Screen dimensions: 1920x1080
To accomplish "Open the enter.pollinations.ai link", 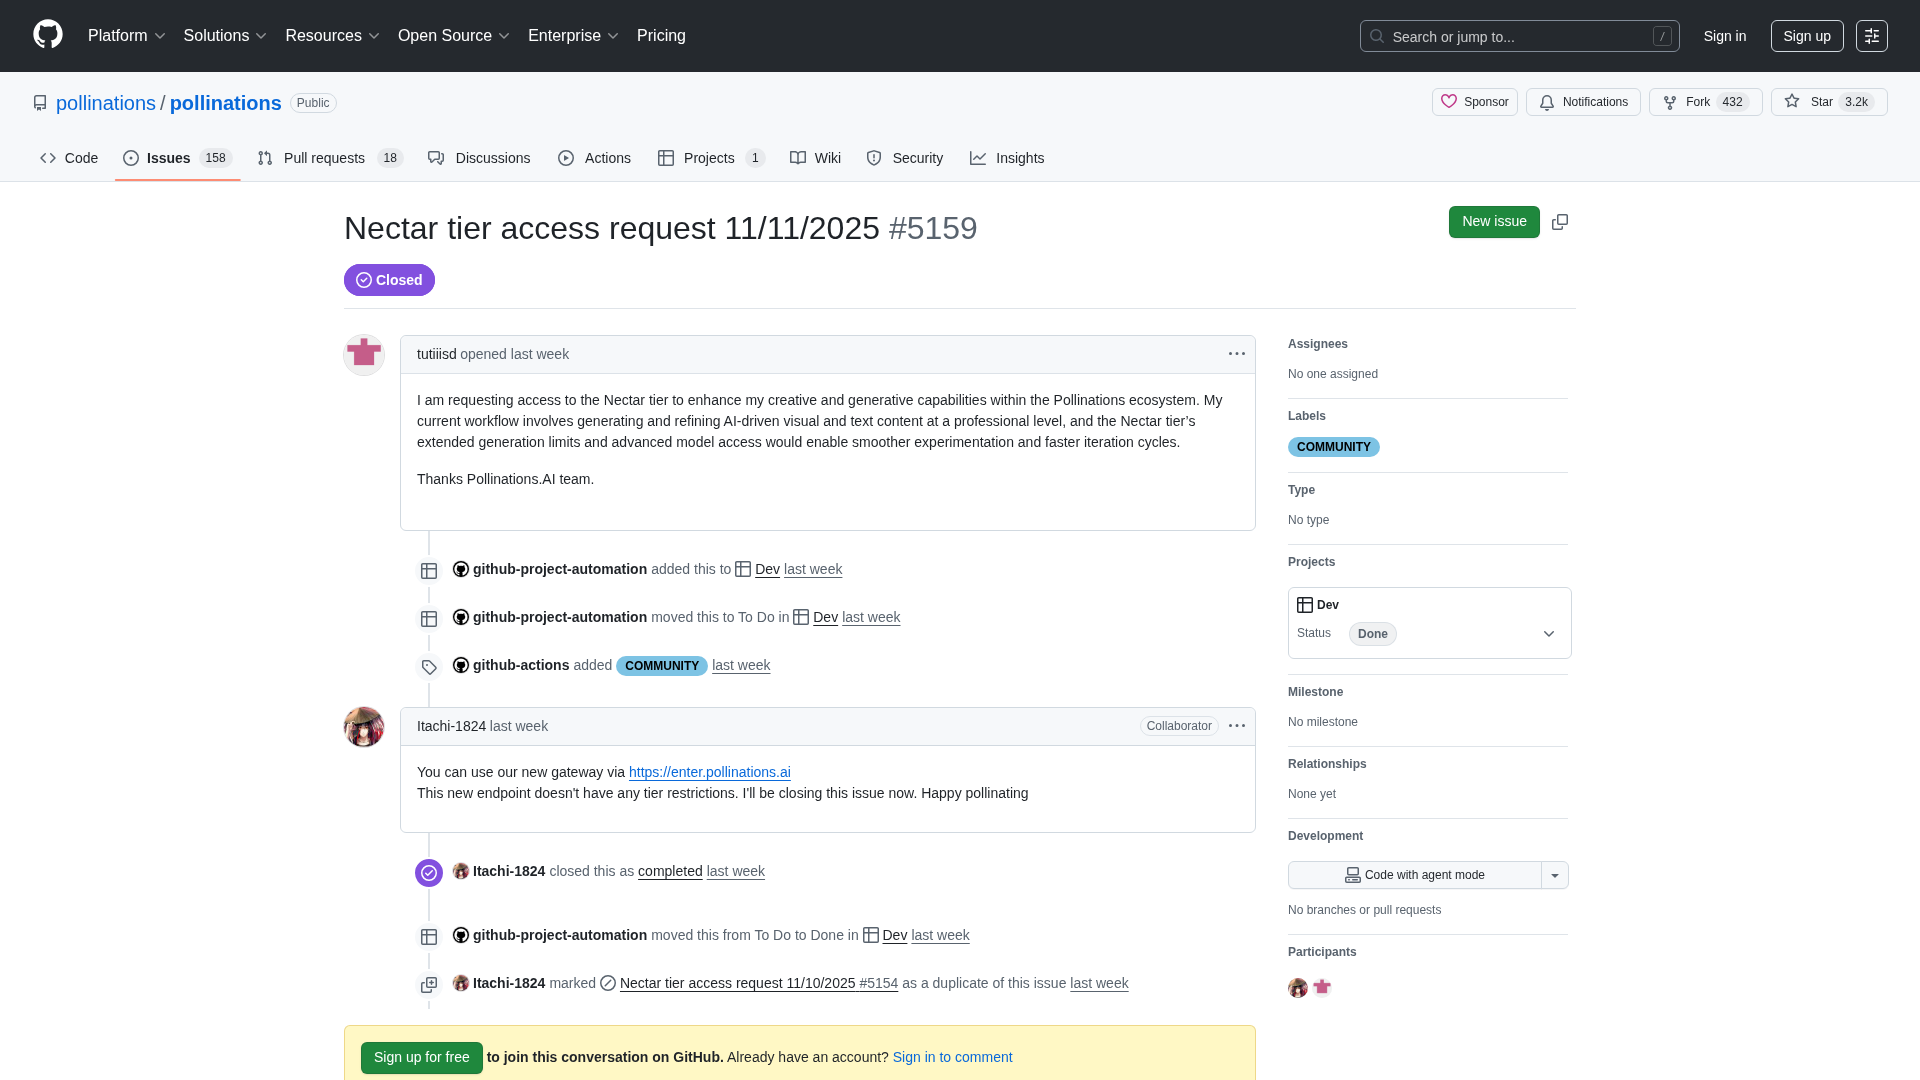I will [709, 772].
